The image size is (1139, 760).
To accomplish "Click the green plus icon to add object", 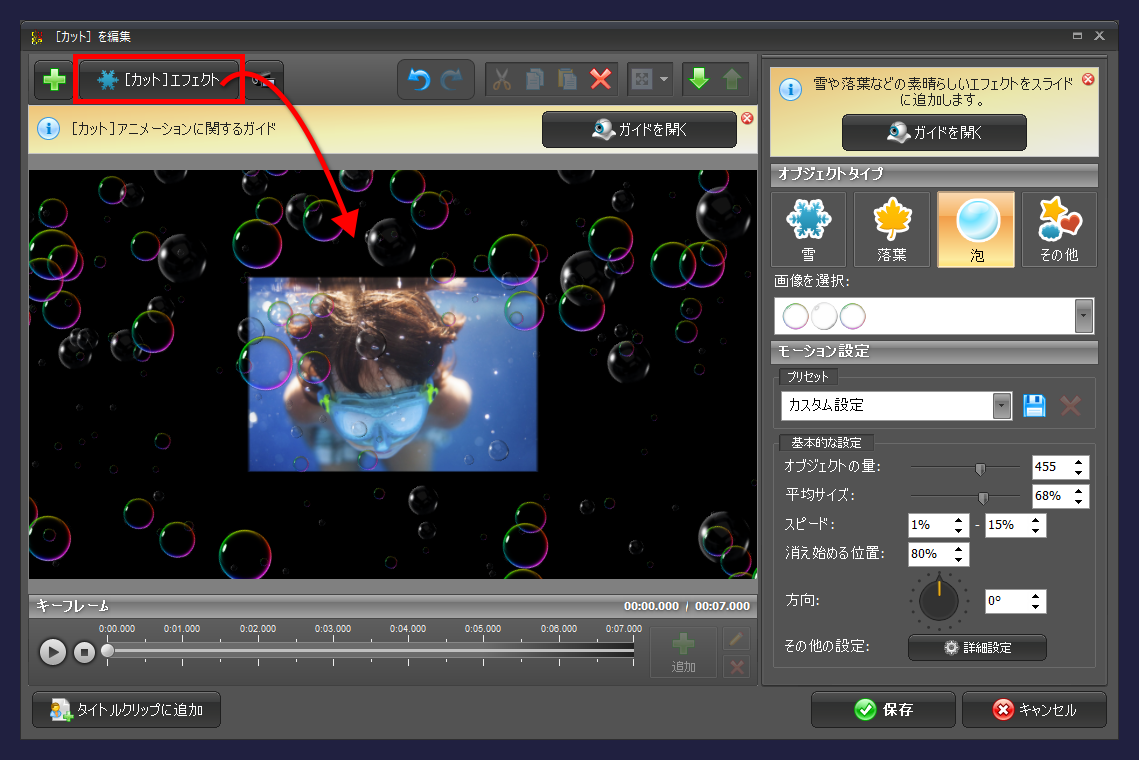I will 53,80.
